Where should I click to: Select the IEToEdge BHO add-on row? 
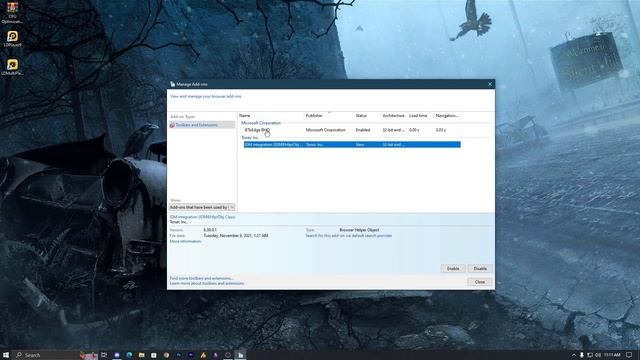click(352, 130)
